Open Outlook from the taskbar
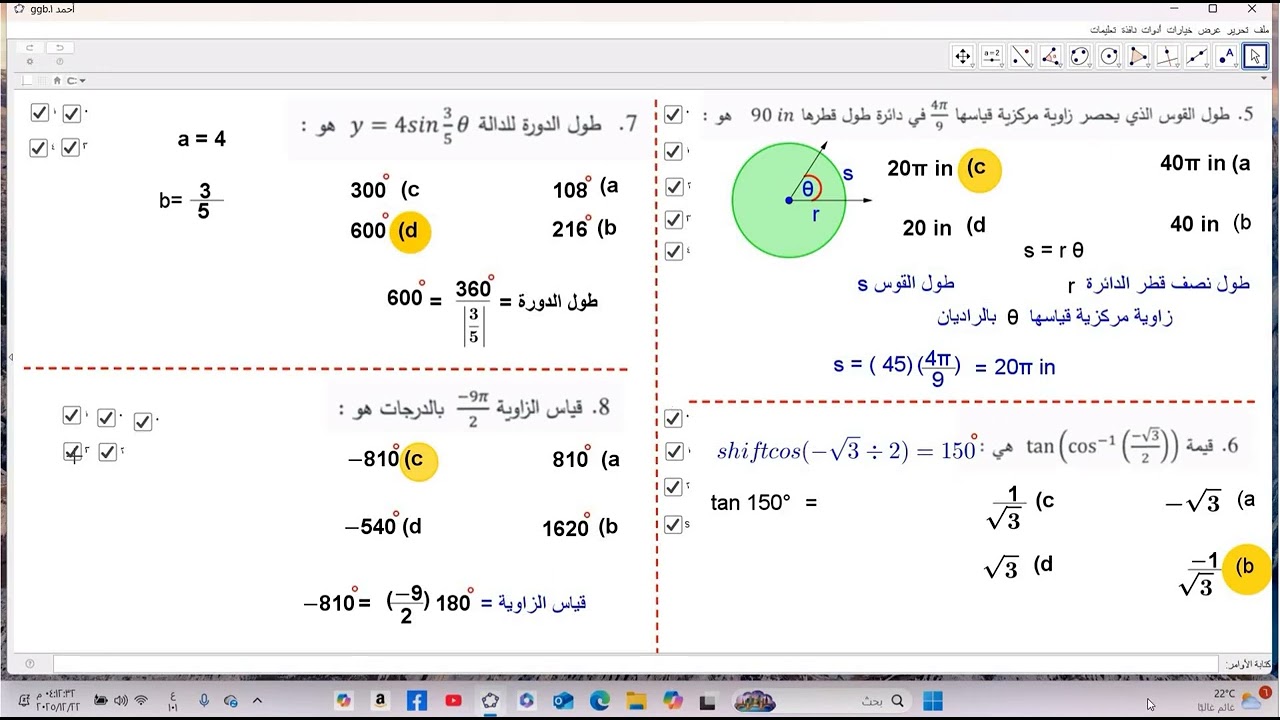The image size is (1280, 720). [x=563, y=701]
